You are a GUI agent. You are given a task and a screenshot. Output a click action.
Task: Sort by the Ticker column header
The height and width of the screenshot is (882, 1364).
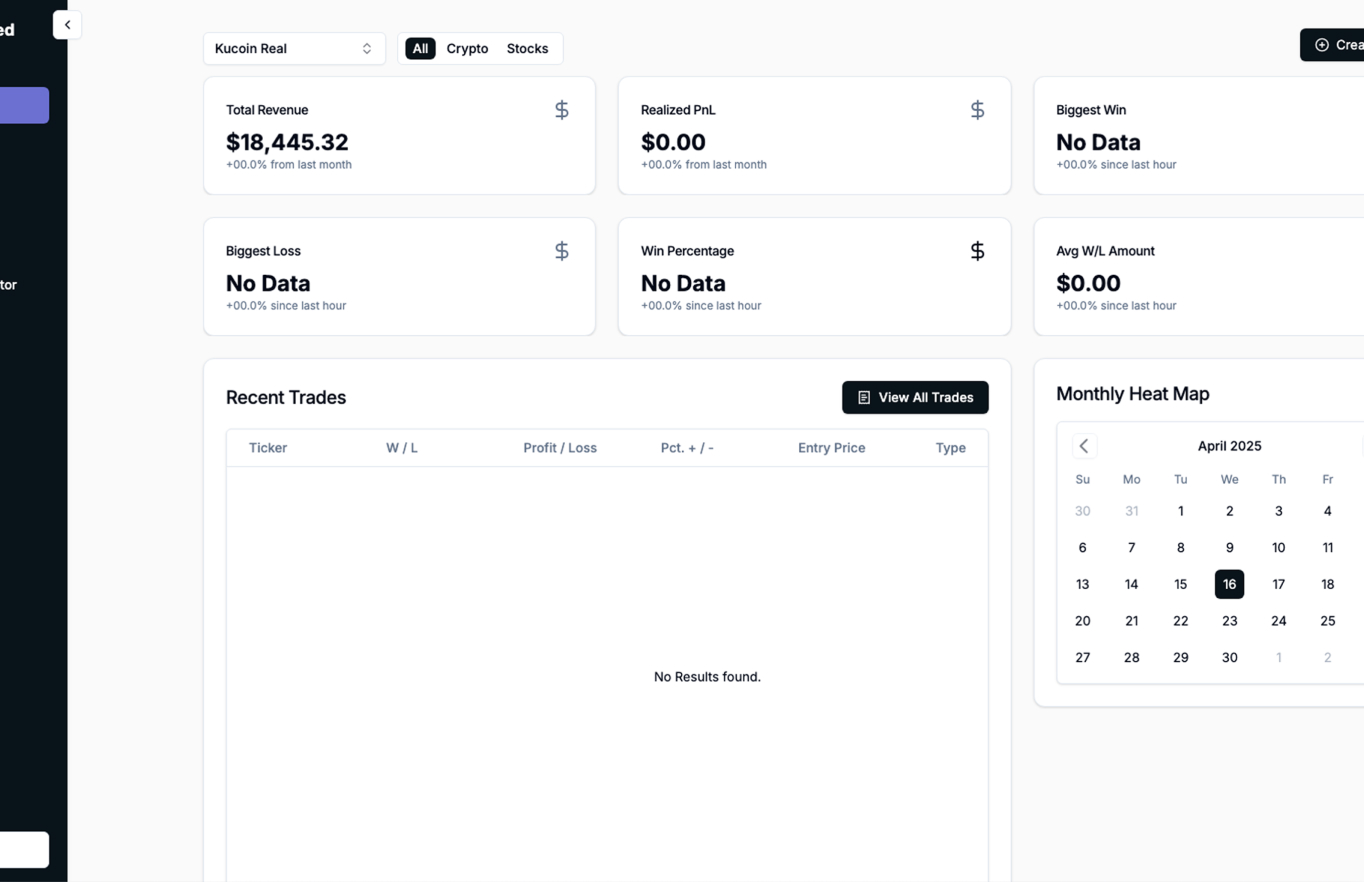(268, 448)
